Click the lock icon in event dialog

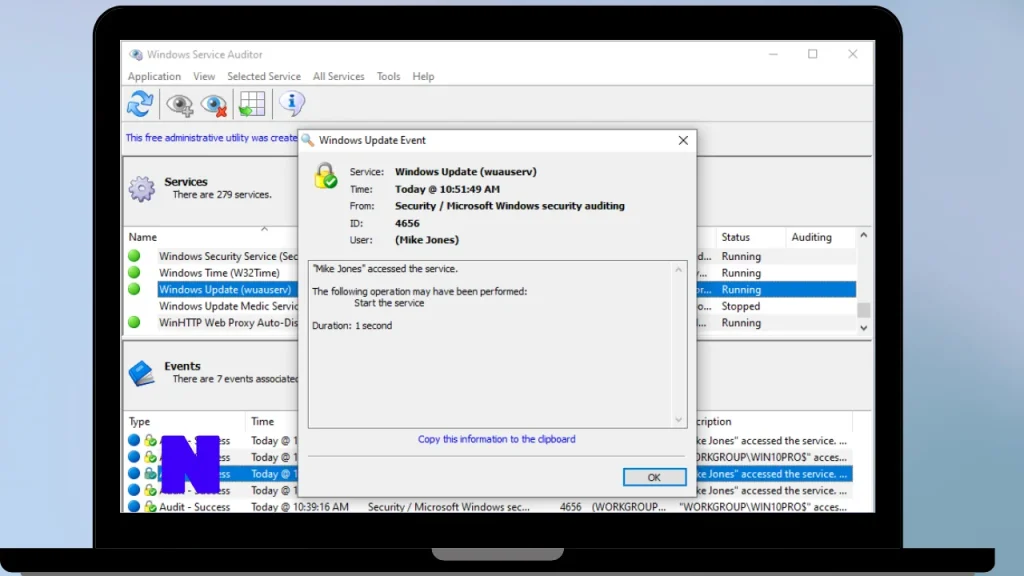325,176
